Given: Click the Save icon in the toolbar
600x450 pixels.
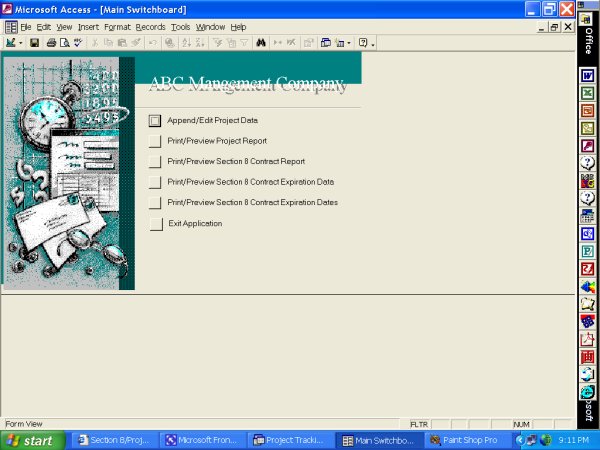Looking at the screenshot, I should tap(34, 44).
